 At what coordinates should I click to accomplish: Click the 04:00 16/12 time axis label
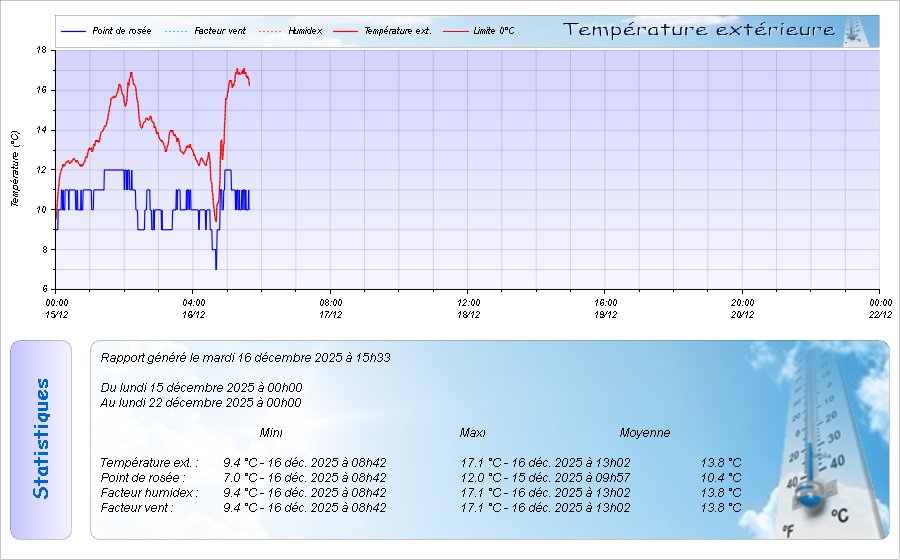(194, 308)
